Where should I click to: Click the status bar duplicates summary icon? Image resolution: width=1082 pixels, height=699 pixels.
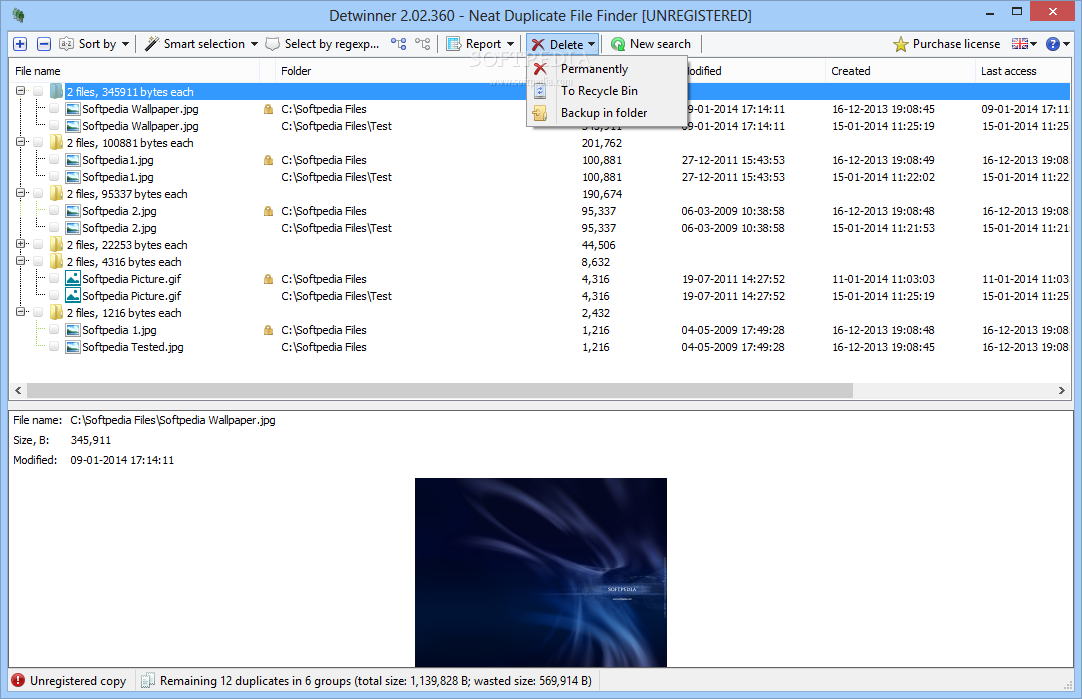(147, 680)
